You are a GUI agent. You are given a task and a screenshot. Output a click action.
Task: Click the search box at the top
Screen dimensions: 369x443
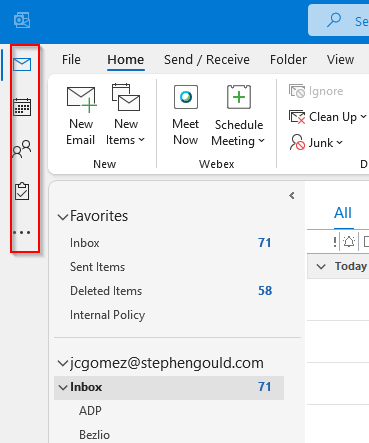(x=338, y=20)
